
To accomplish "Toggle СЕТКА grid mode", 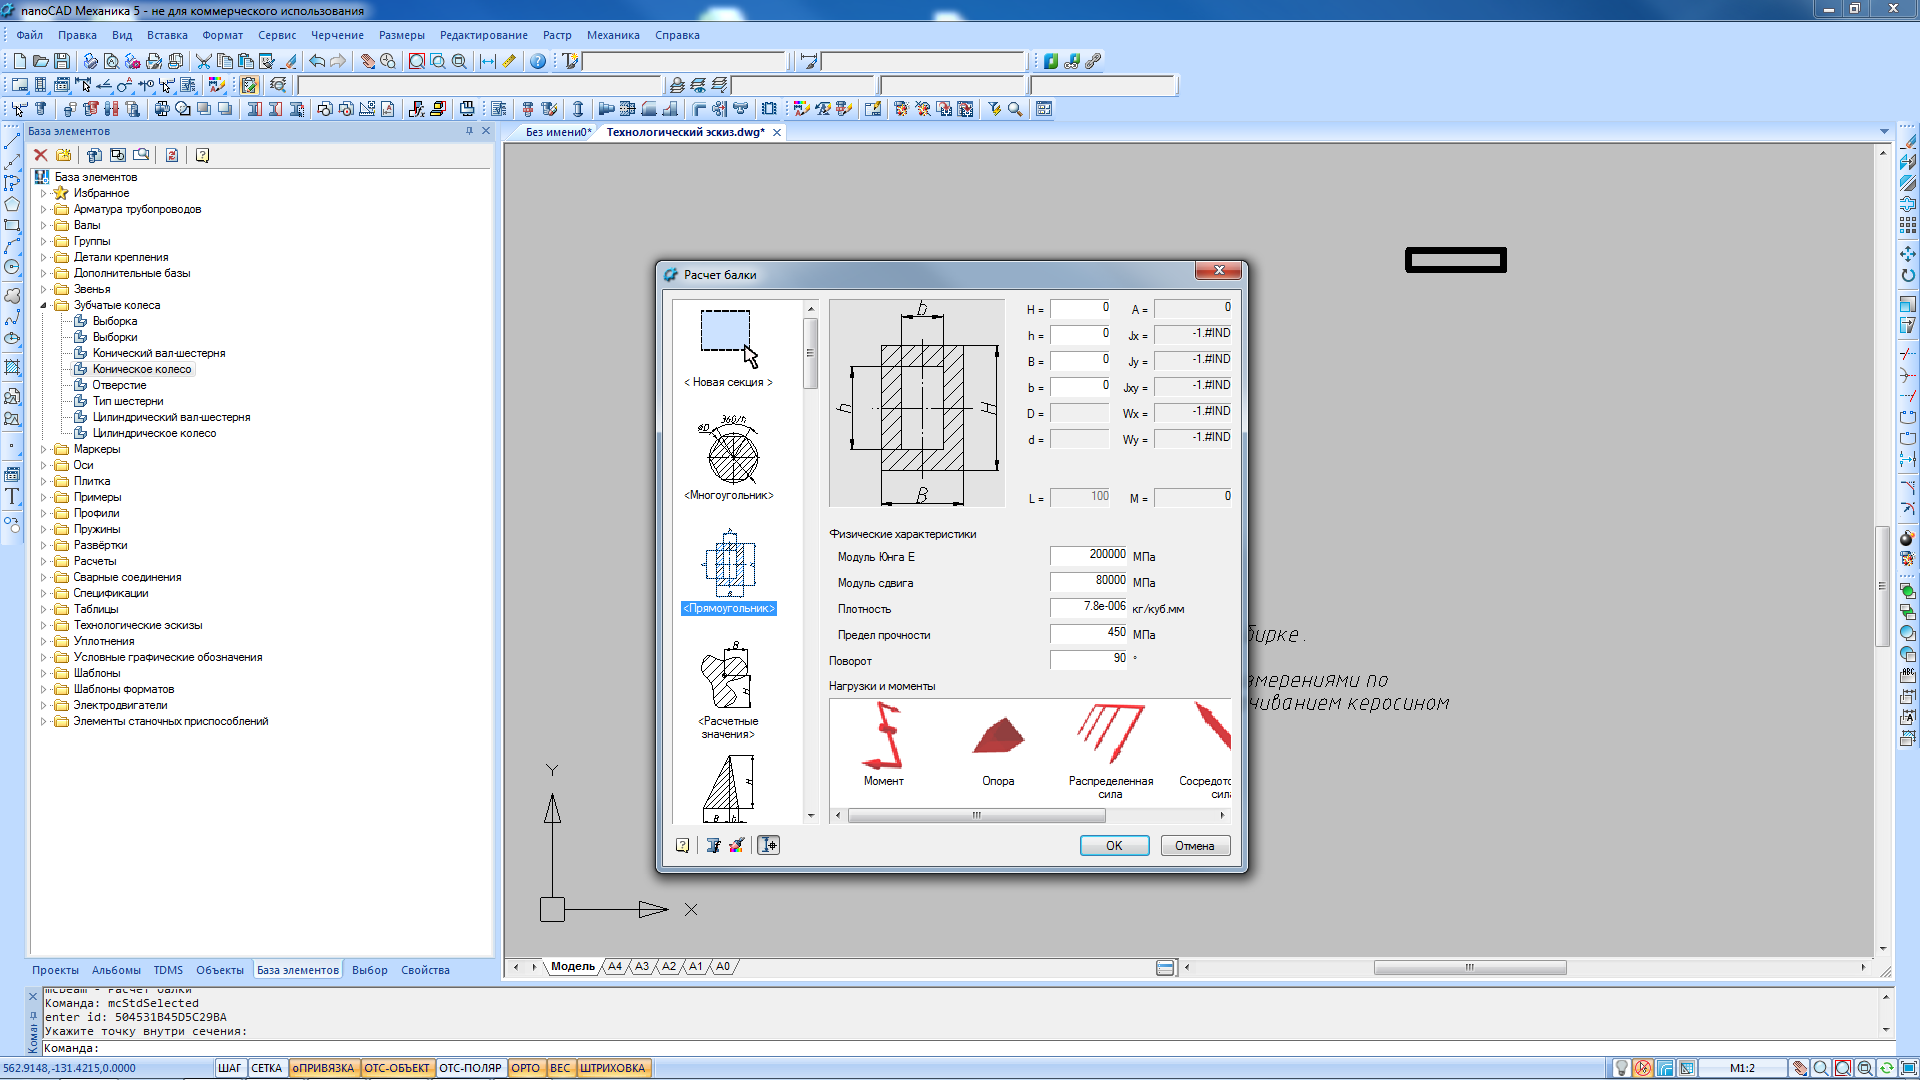I will pyautogui.click(x=266, y=1068).
